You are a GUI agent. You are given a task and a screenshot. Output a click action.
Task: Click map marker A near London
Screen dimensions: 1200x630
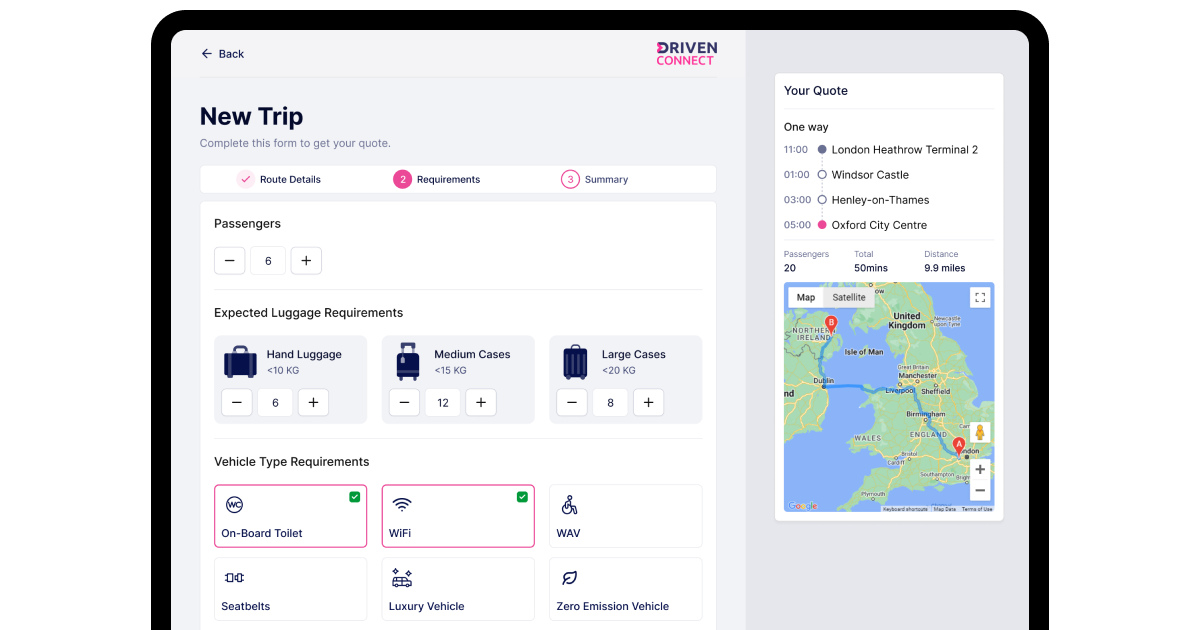[x=959, y=447]
